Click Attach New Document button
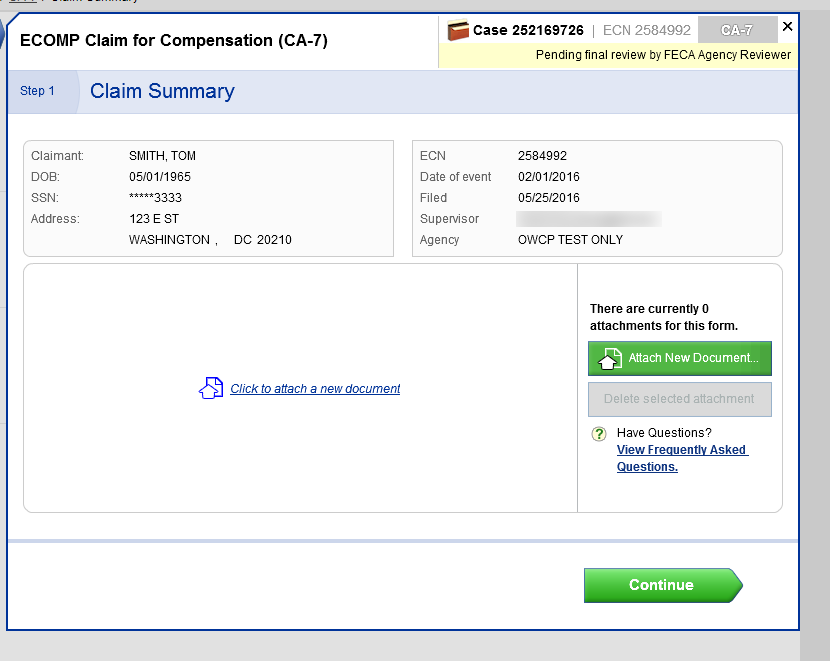The width and height of the screenshot is (830, 661). [680, 358]
